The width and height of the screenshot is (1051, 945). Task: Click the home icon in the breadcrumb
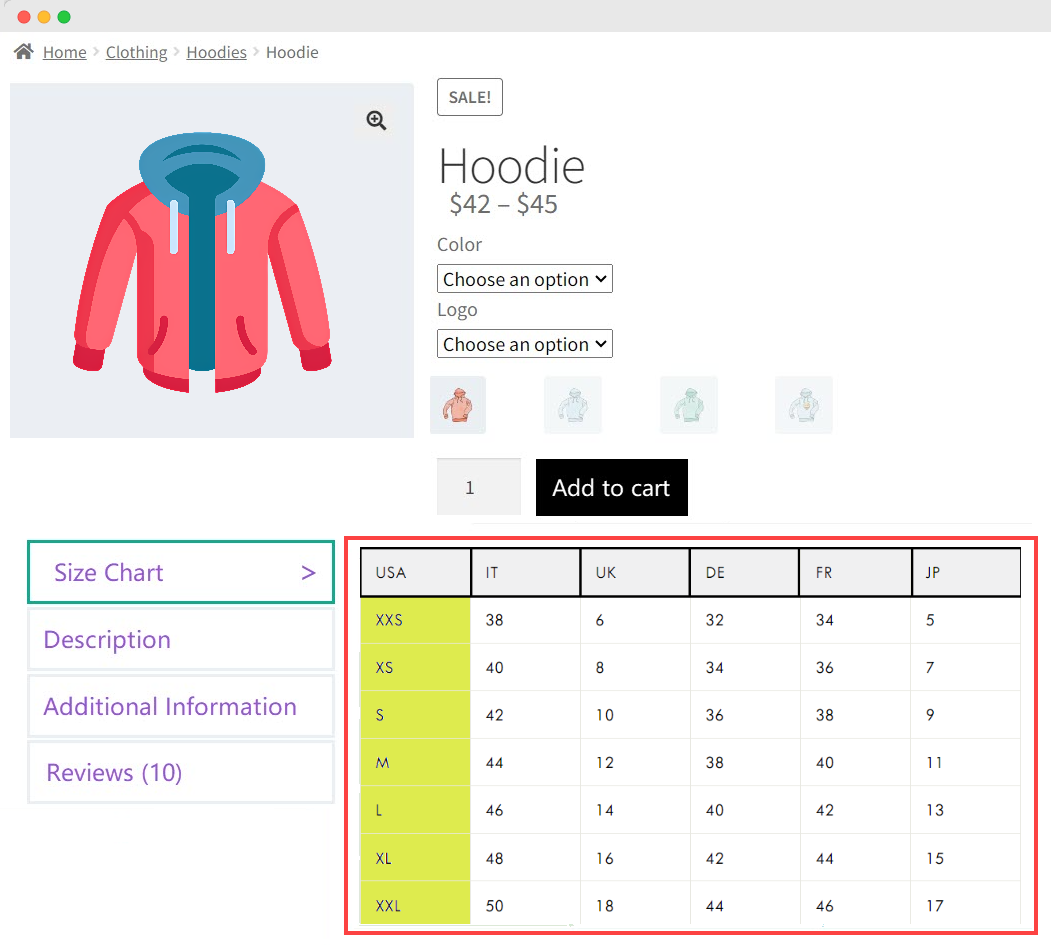click(x=22, y=51)
